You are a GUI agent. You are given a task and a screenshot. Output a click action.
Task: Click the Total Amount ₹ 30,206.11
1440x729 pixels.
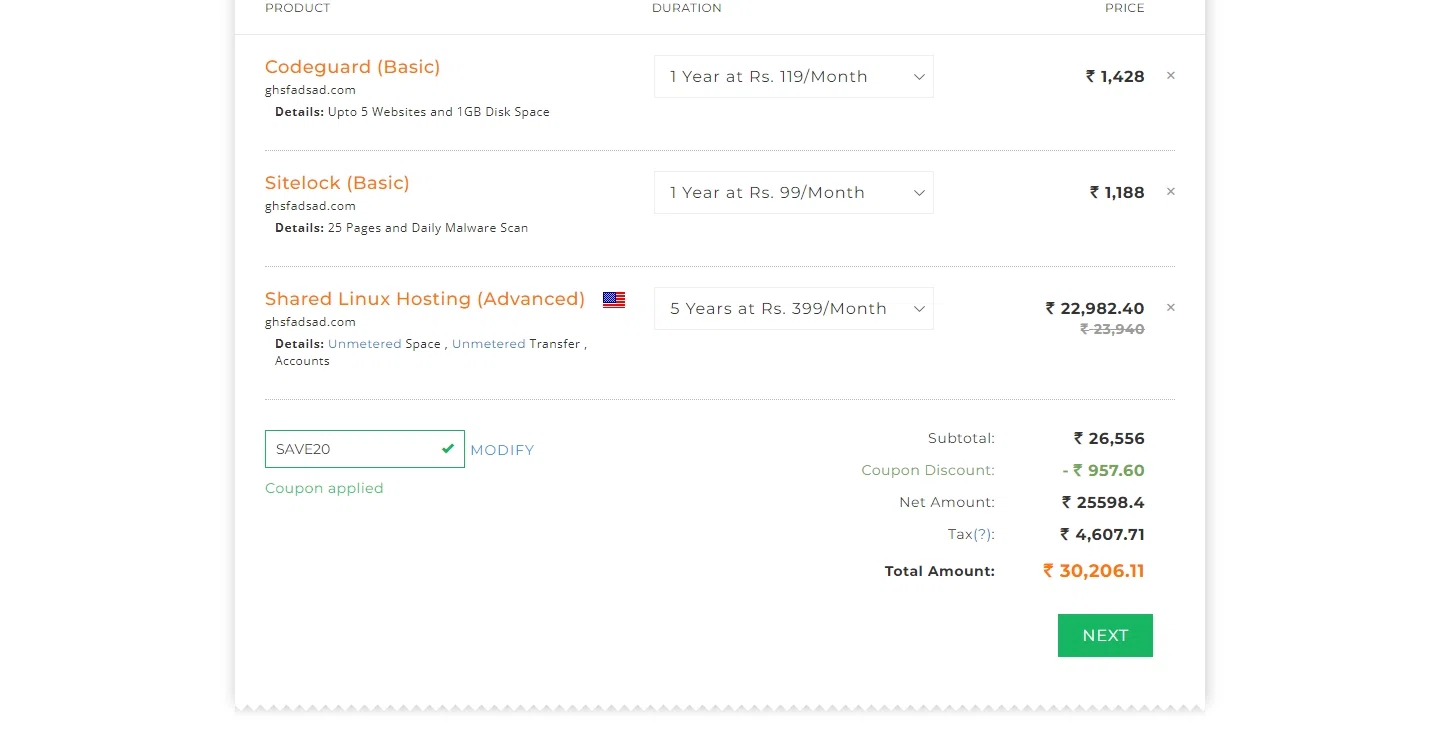(1093, 571)
